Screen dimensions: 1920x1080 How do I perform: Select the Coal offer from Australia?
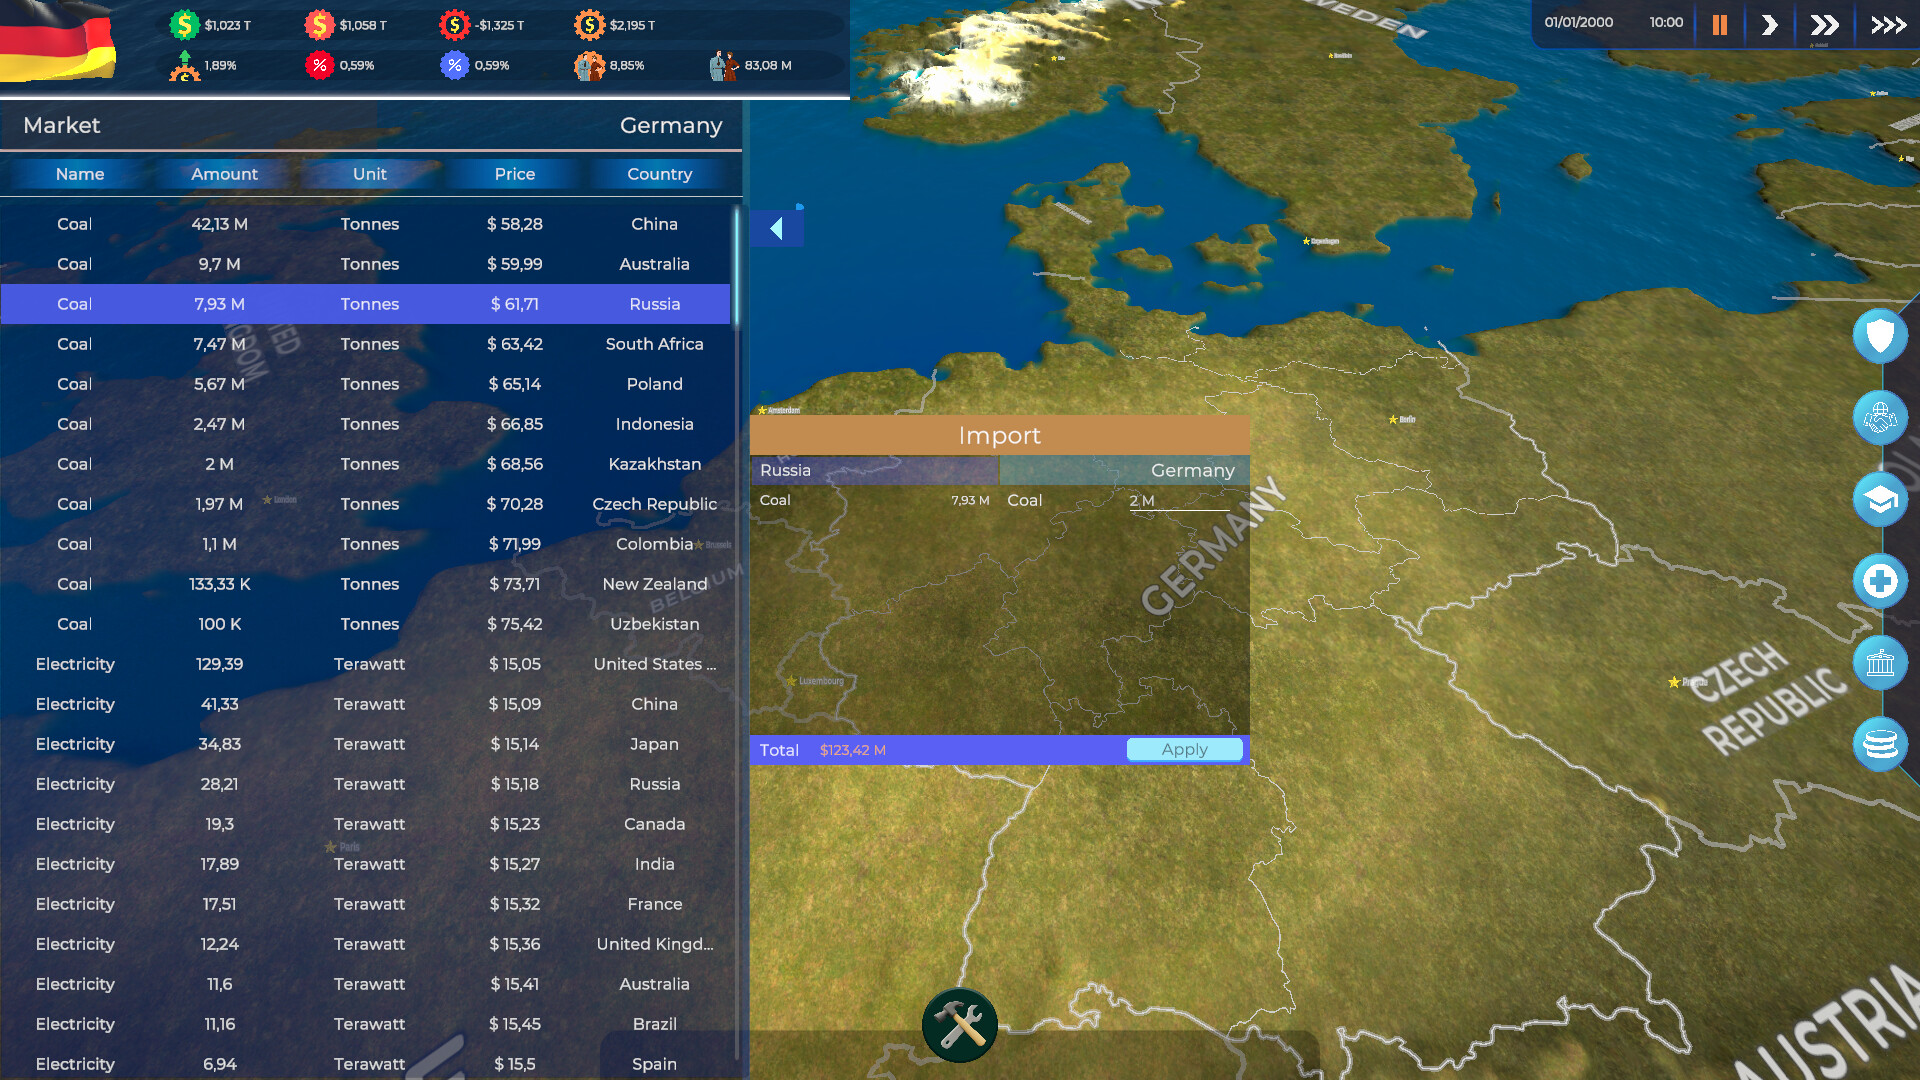click(370, 264)
